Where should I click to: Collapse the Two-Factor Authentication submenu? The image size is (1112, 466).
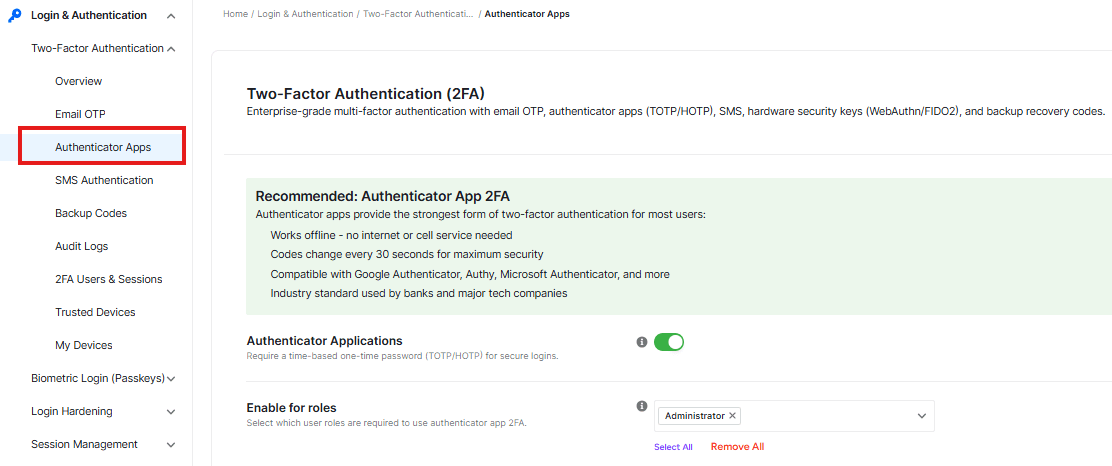point(172,48)
